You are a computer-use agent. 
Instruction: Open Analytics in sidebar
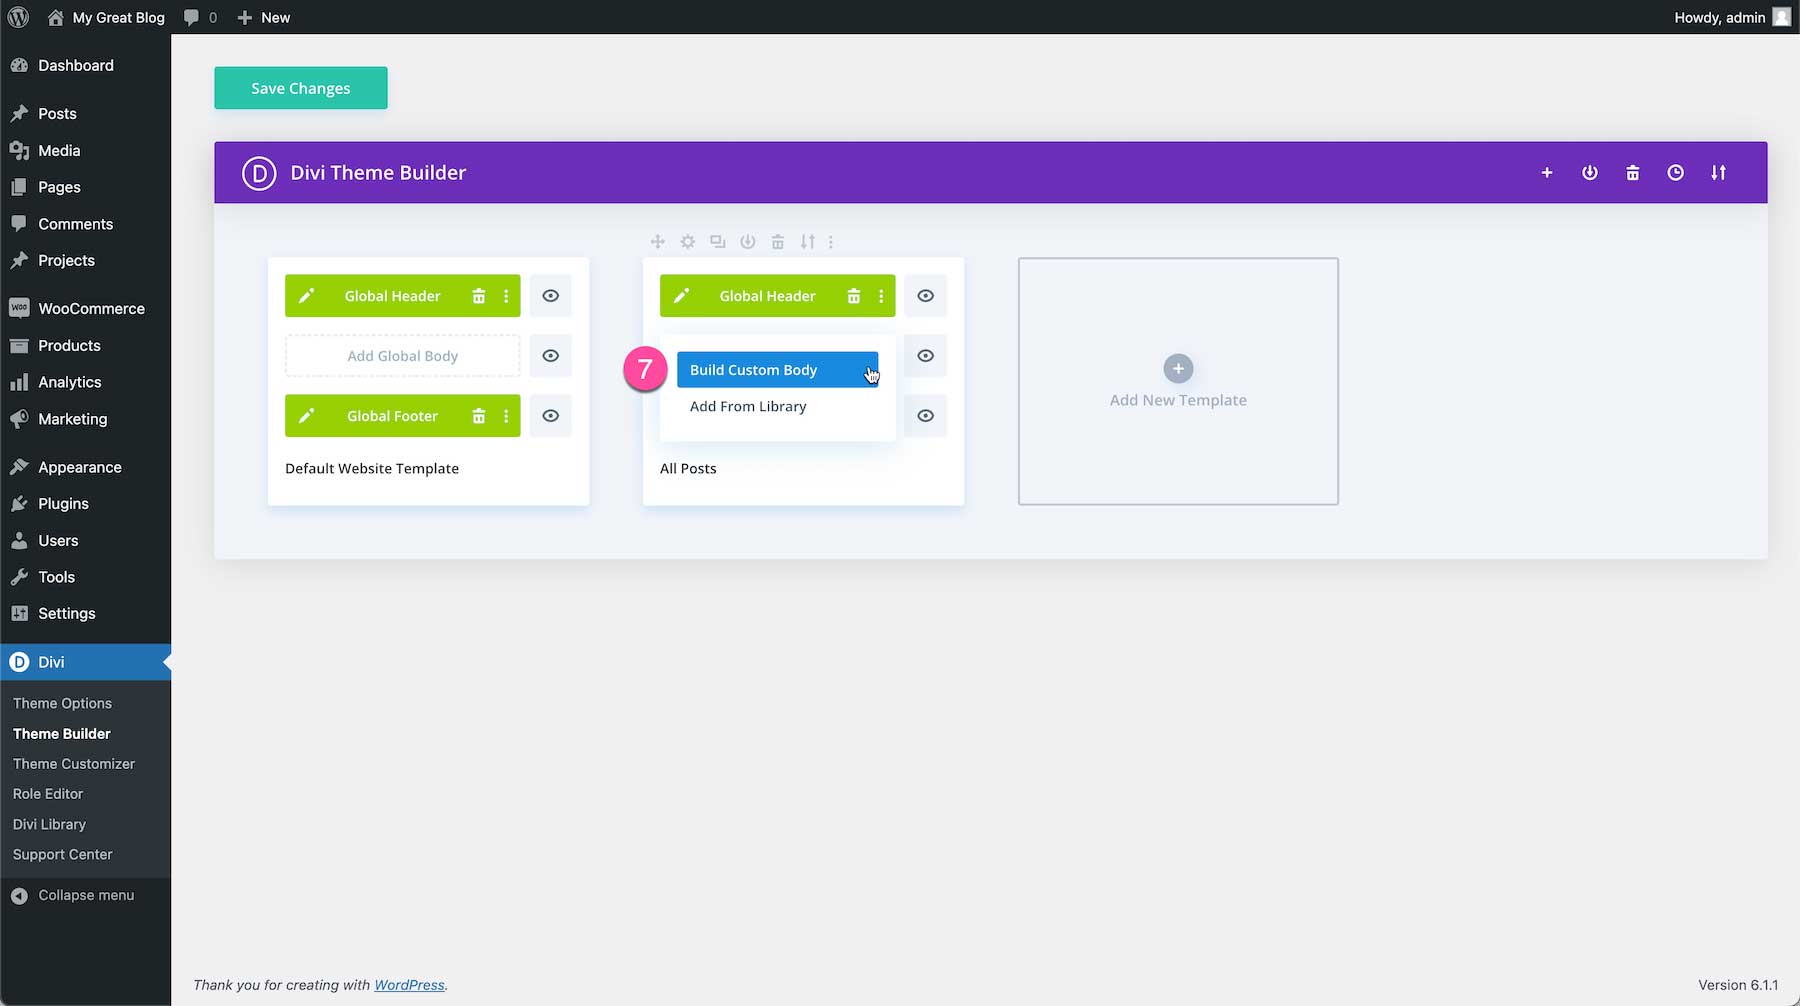pyautogui.click(x=85, y=382)
